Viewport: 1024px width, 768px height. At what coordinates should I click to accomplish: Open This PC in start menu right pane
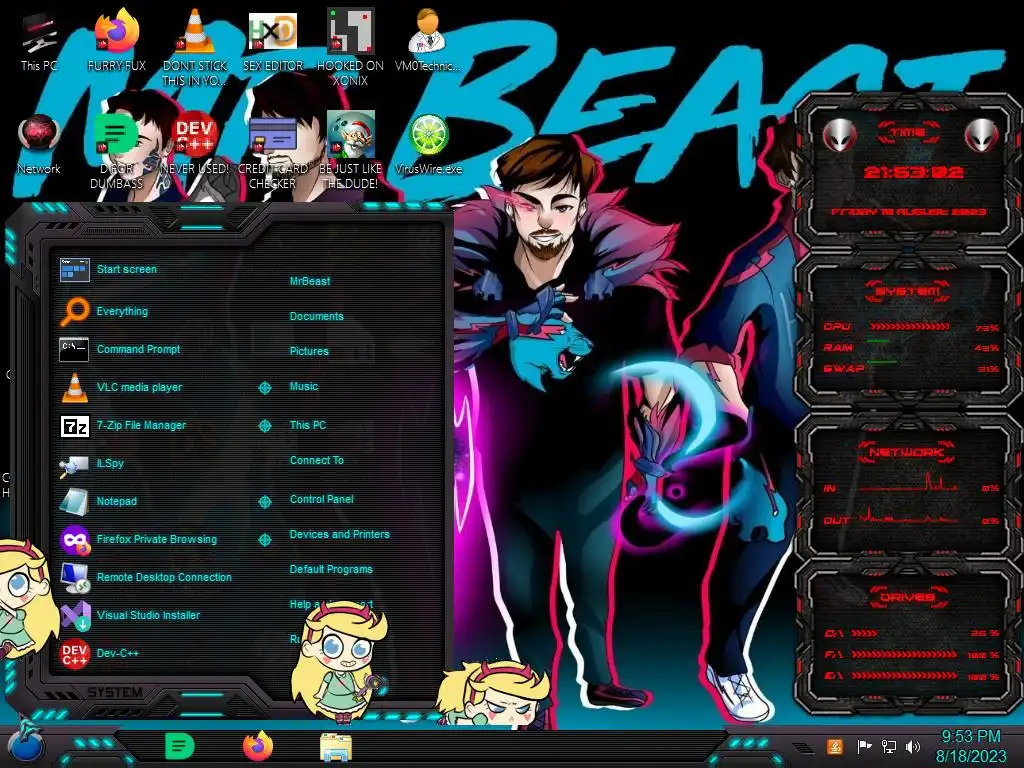tap(308, 425)
